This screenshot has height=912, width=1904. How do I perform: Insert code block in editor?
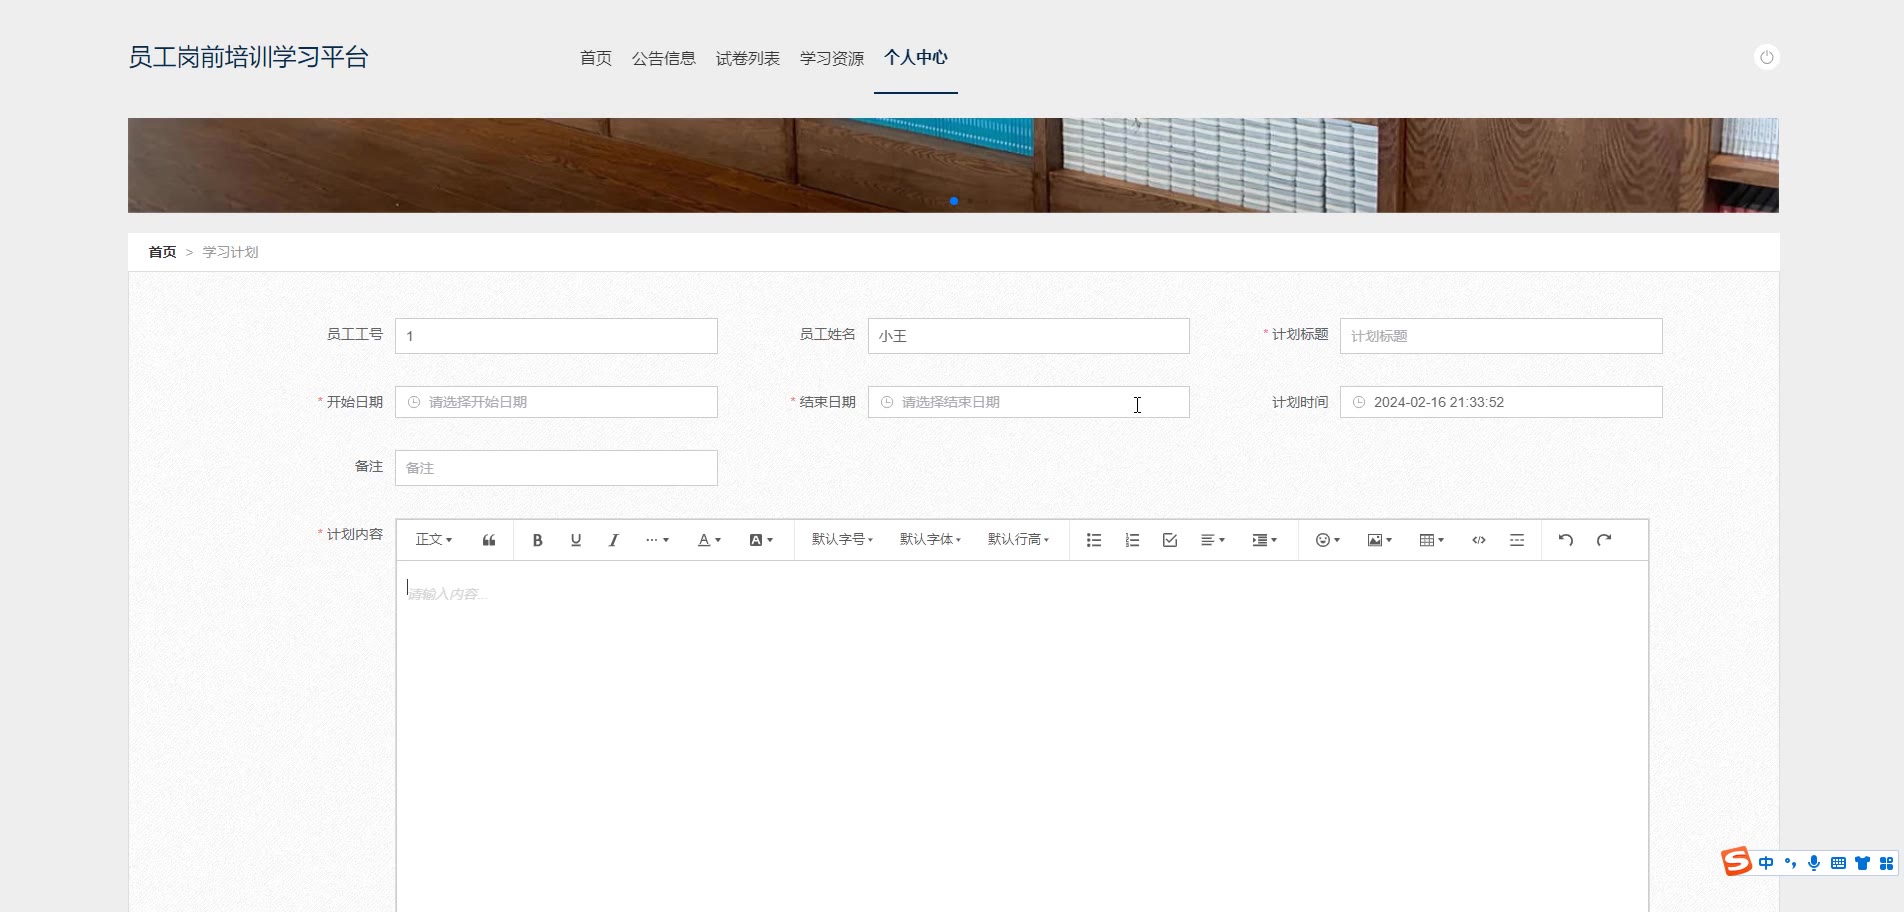[x=1478, y=540]
